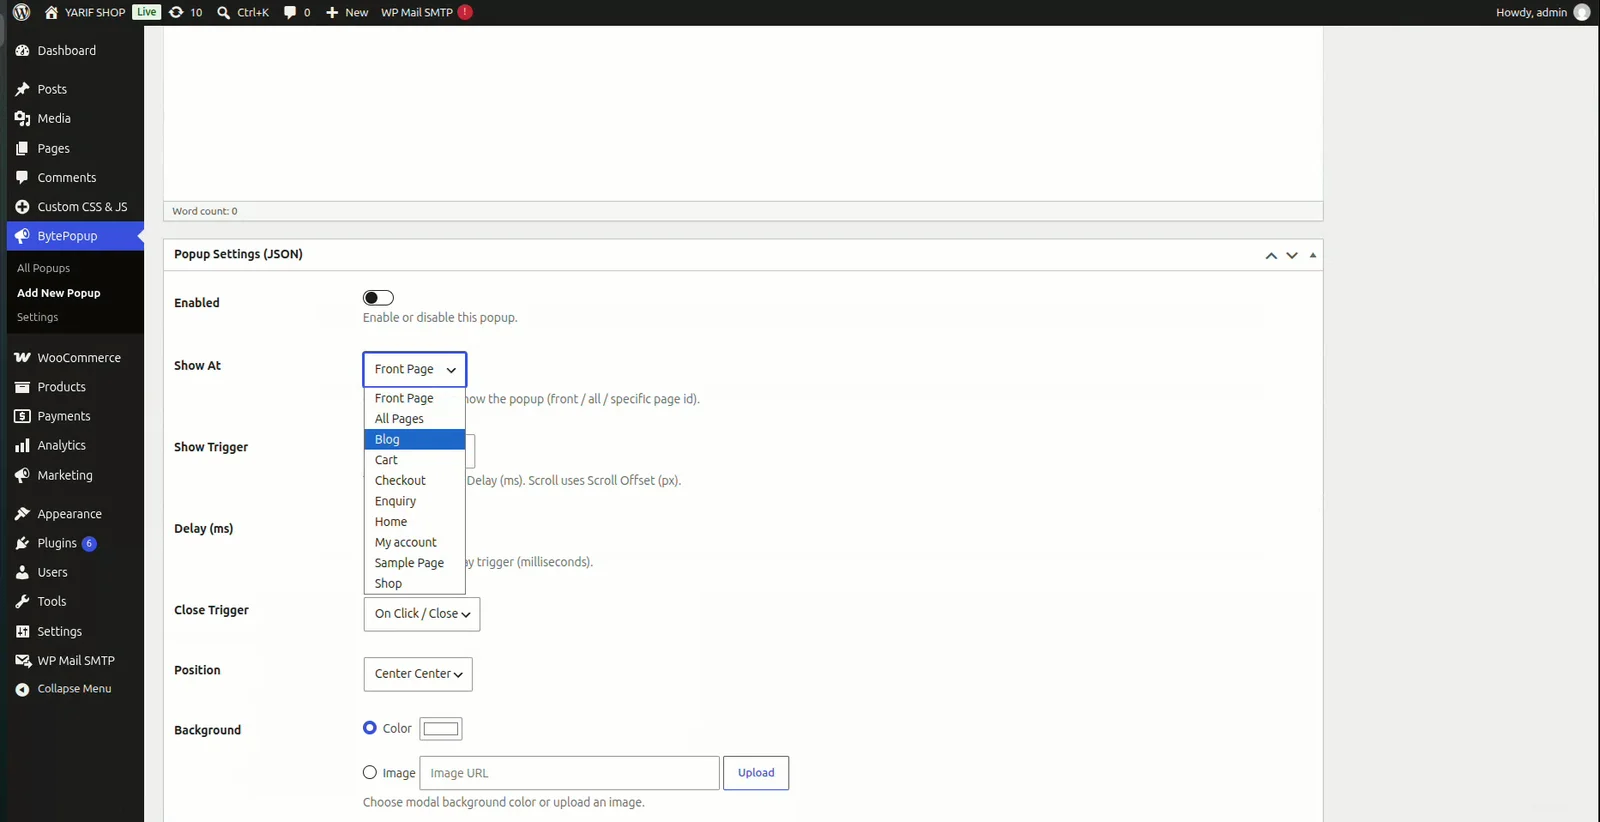
Task: Click the Upload image button
Action: [756, 773]
